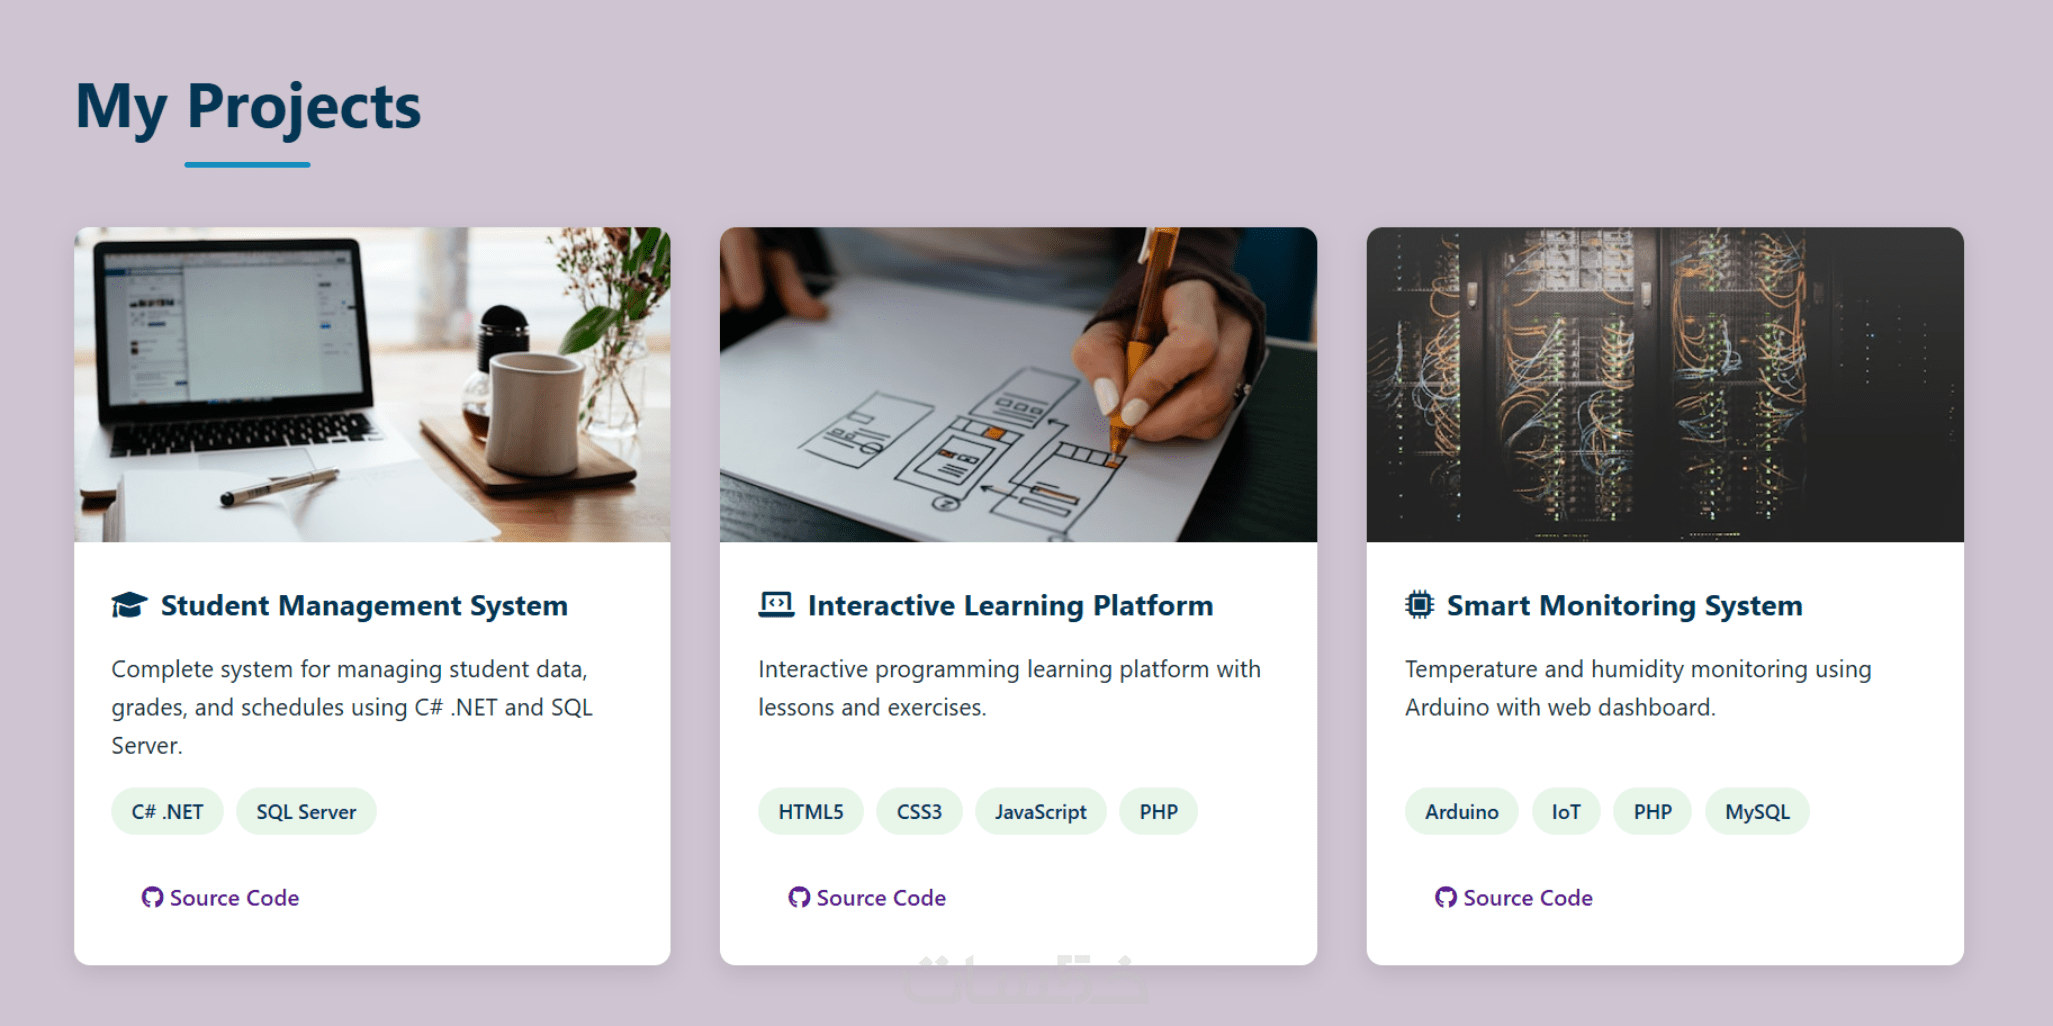Click the HTML5 tag
2053x1026 pixels.
click(x=811, y=811)
